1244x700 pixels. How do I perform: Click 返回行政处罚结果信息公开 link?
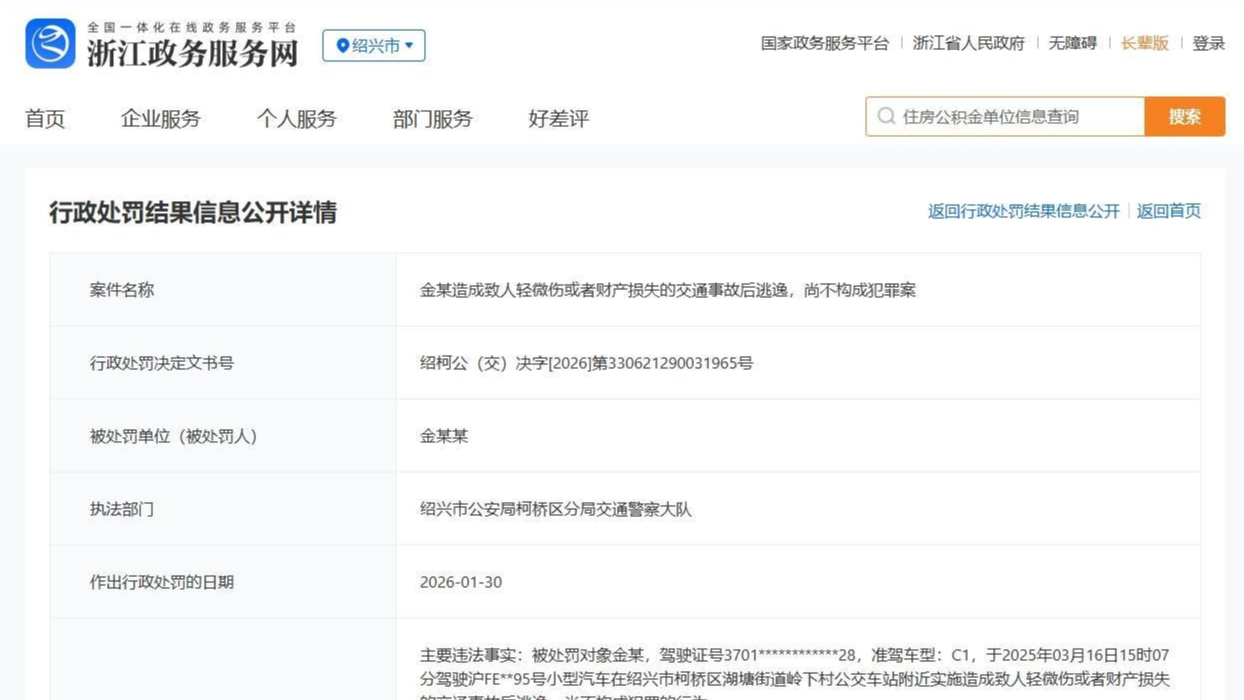pyautogui.click(x=1023, y=211)
